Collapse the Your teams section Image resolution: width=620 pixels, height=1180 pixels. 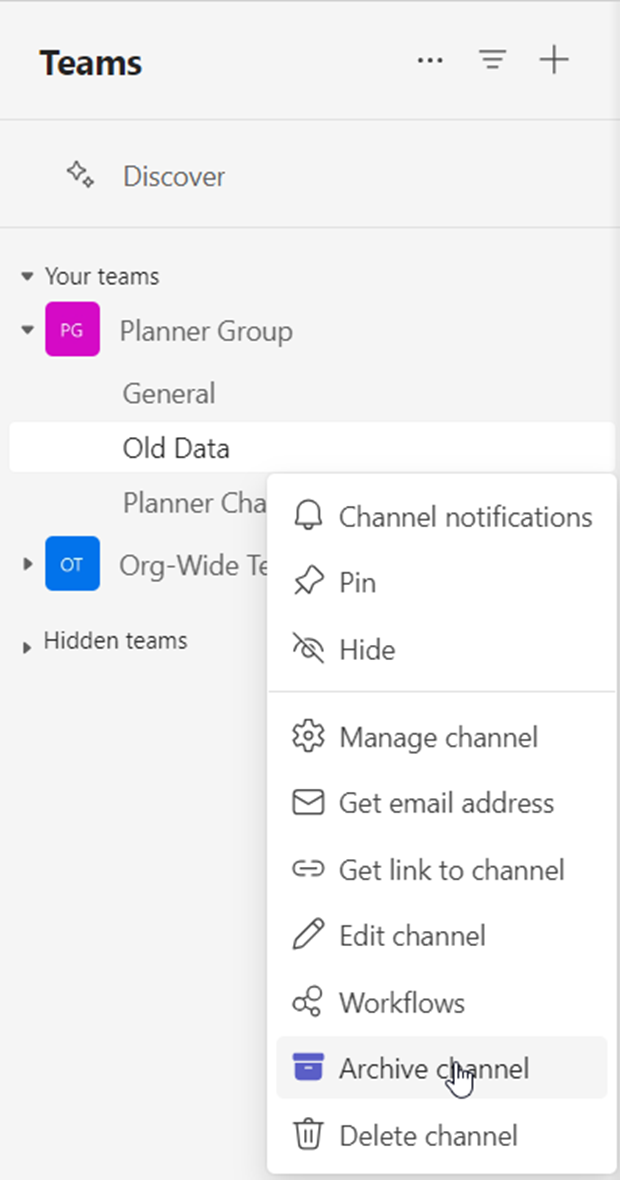coord(26,276)
